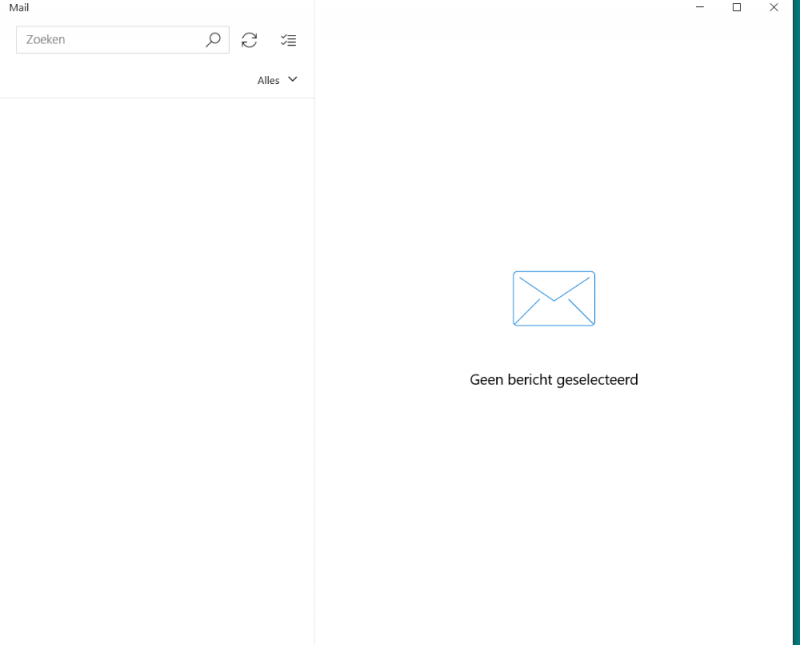The height and width of the screenshot is (645, 800).
Task: Click the 'Geen bericht geselecteerd' text
Action: pyautogui.click(x=553, y=380)
